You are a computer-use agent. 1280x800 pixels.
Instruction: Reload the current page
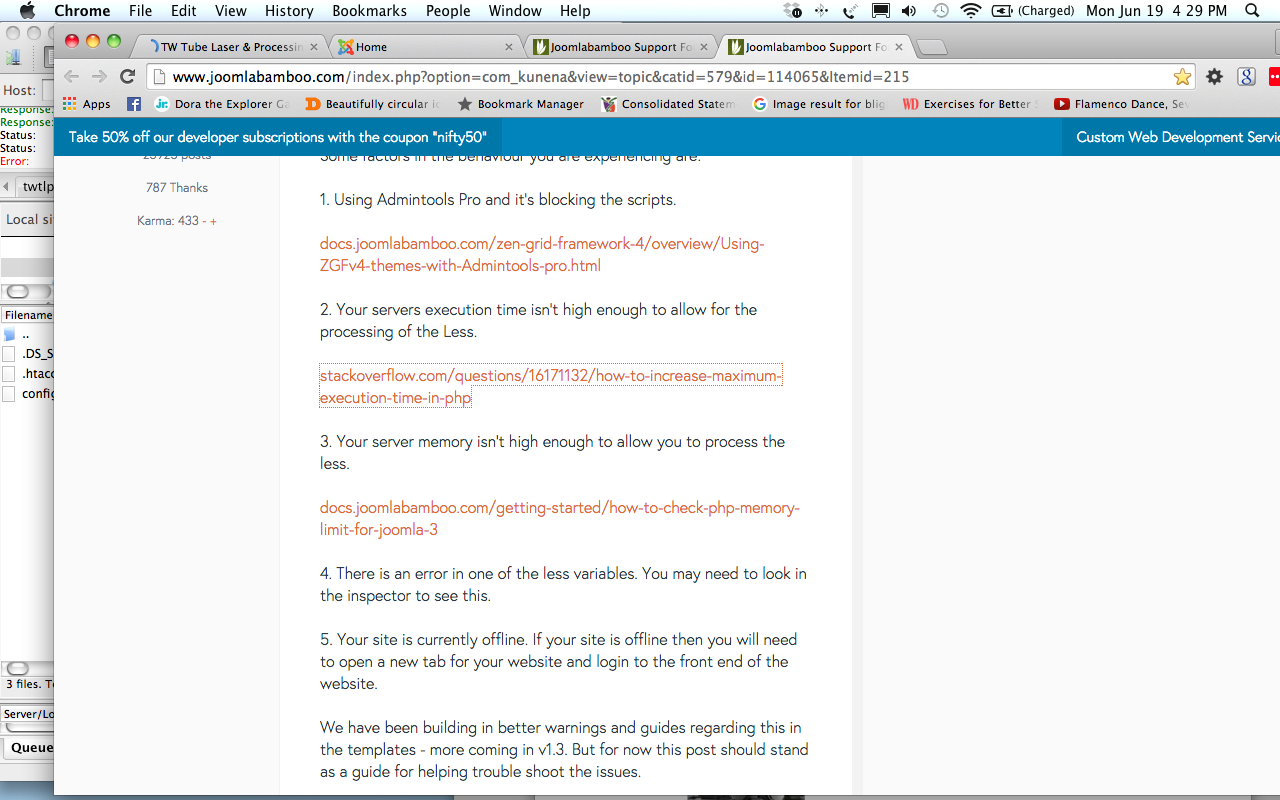(x=127, y=77)
